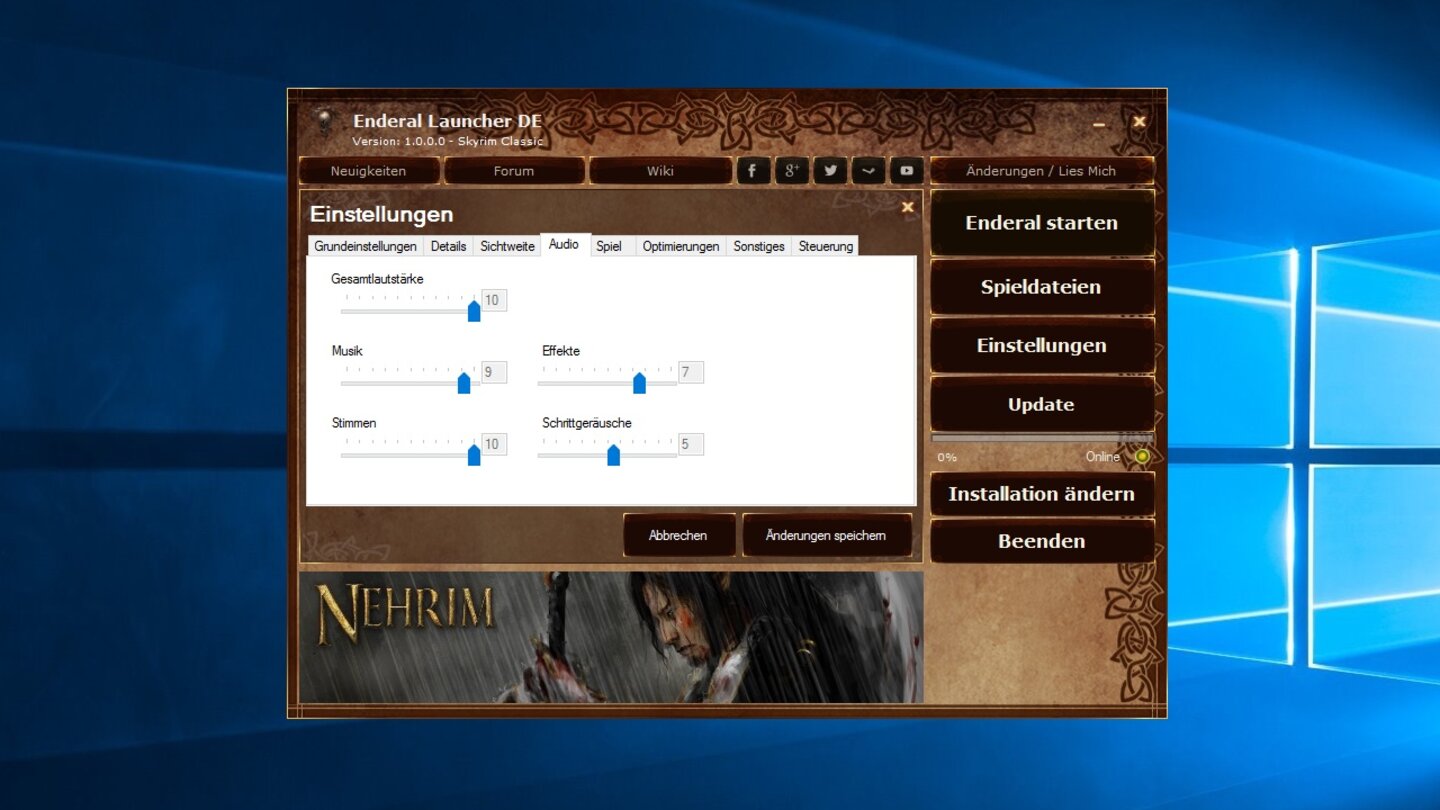Click the Schrittgeräusche slider handle
The height and width of the screenshot is (810, 1440).
coord(614,455)
